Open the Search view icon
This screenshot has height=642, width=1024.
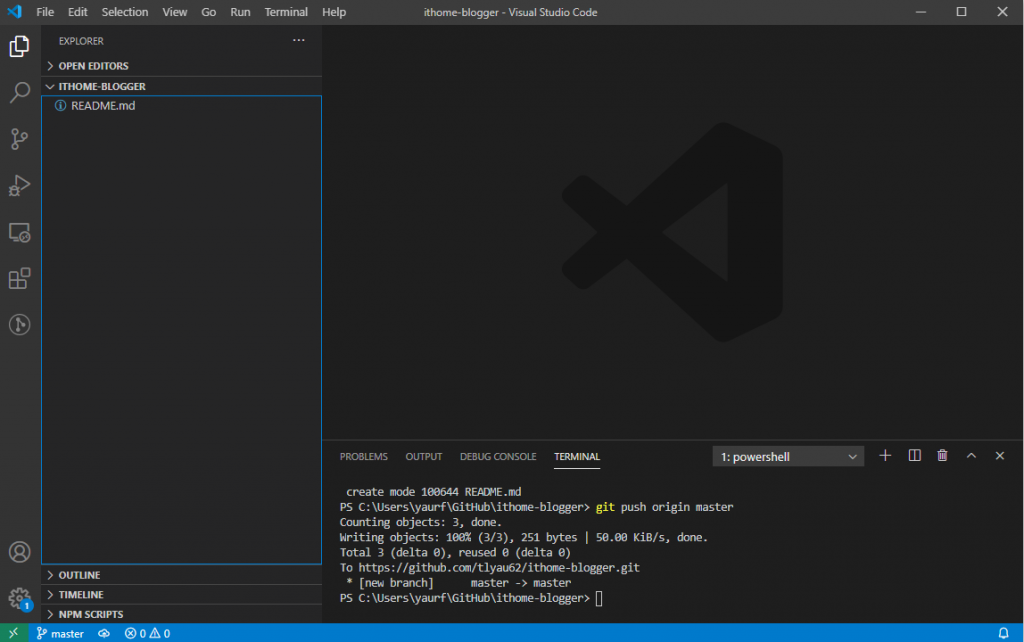(x=20, y=92)
